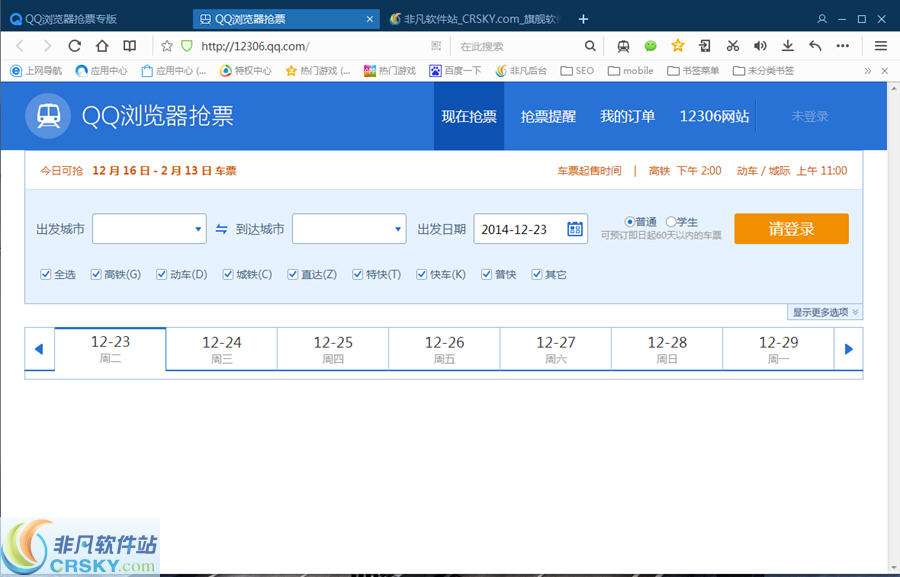Show later dates with right arrow
The width and height of the screenshot is (900, 577).
click(848, 349)
